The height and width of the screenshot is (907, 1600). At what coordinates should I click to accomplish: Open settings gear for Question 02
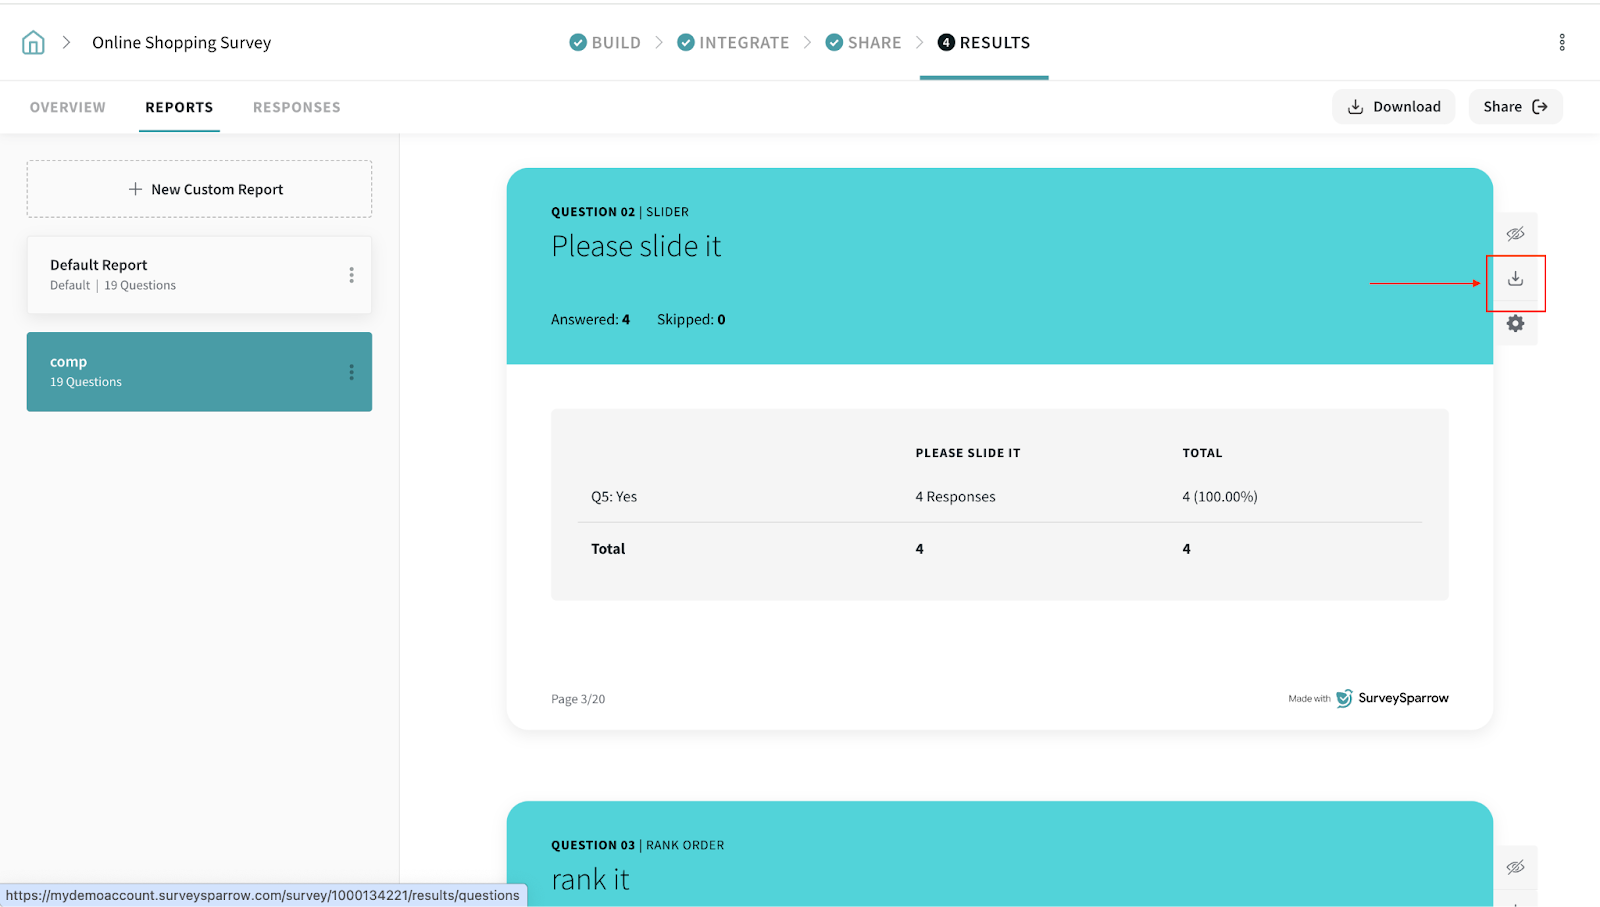[x=1515, y=324]
